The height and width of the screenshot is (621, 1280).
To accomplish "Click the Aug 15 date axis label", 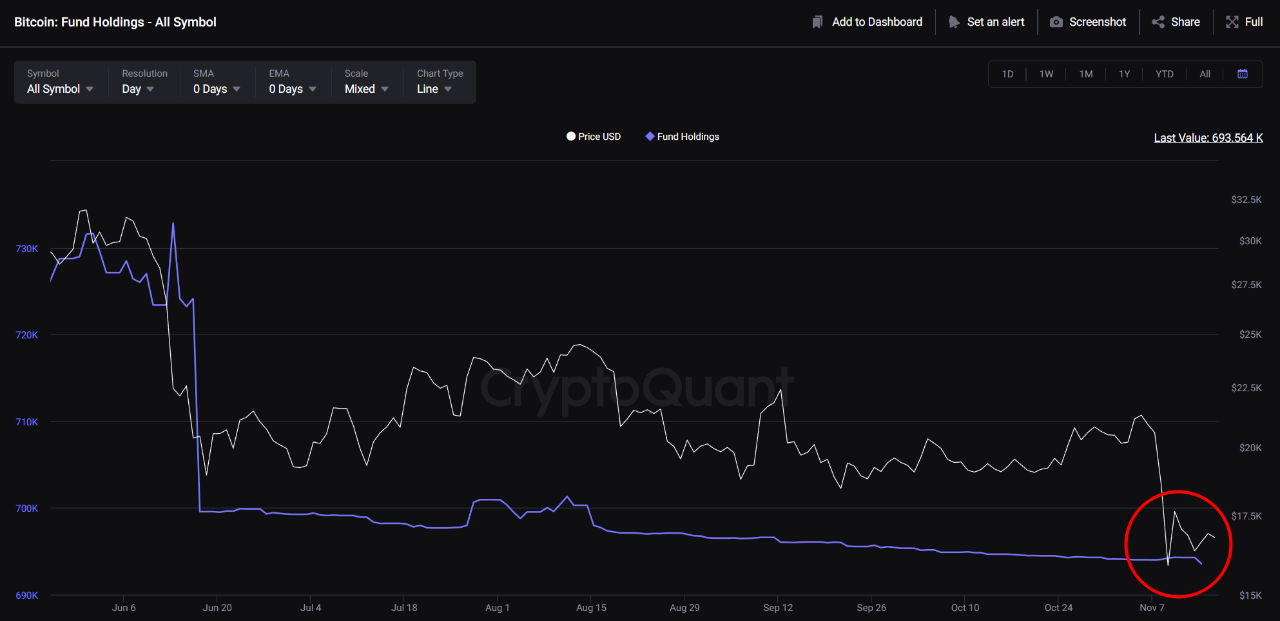I will pyautogui.click(x=591, y=608).
